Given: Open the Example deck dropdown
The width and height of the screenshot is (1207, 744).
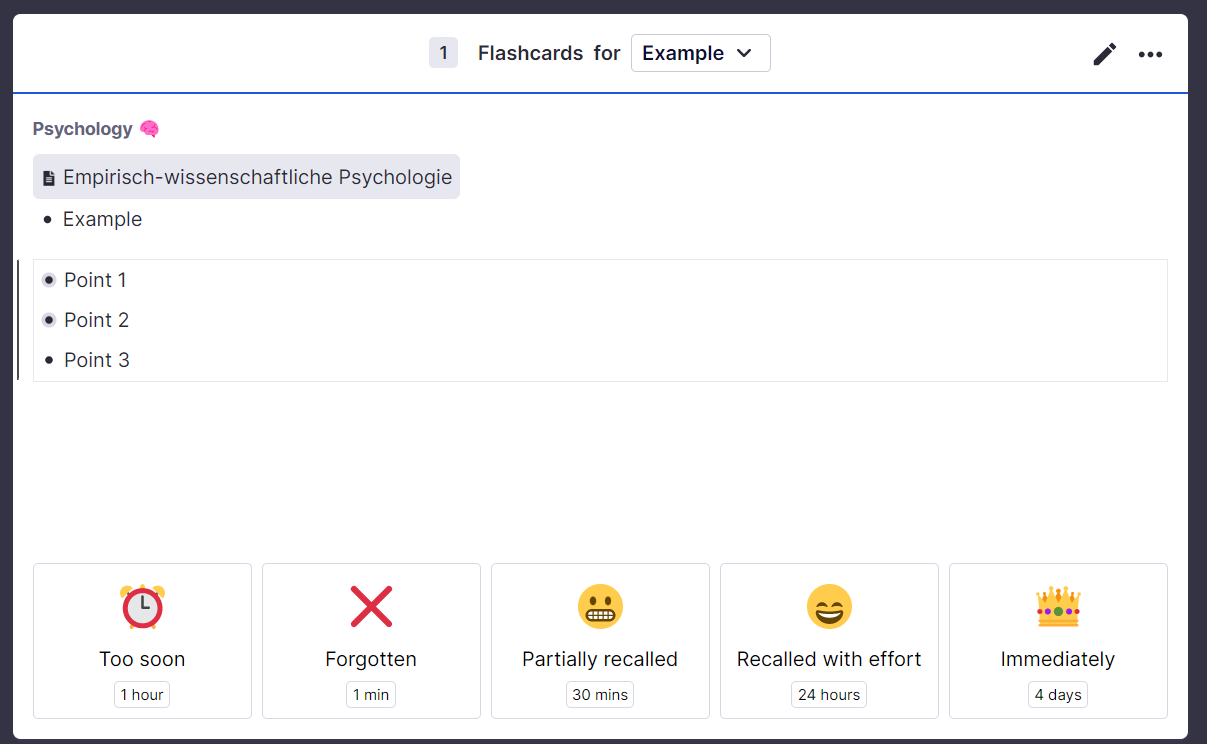Looking at the screenshot, I should pyautogui.click(x=700, y=53).
